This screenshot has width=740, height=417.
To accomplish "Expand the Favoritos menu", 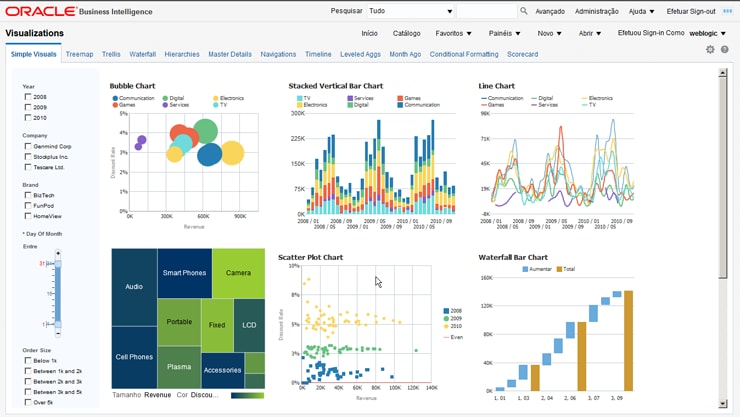I will tap(454, 33).
